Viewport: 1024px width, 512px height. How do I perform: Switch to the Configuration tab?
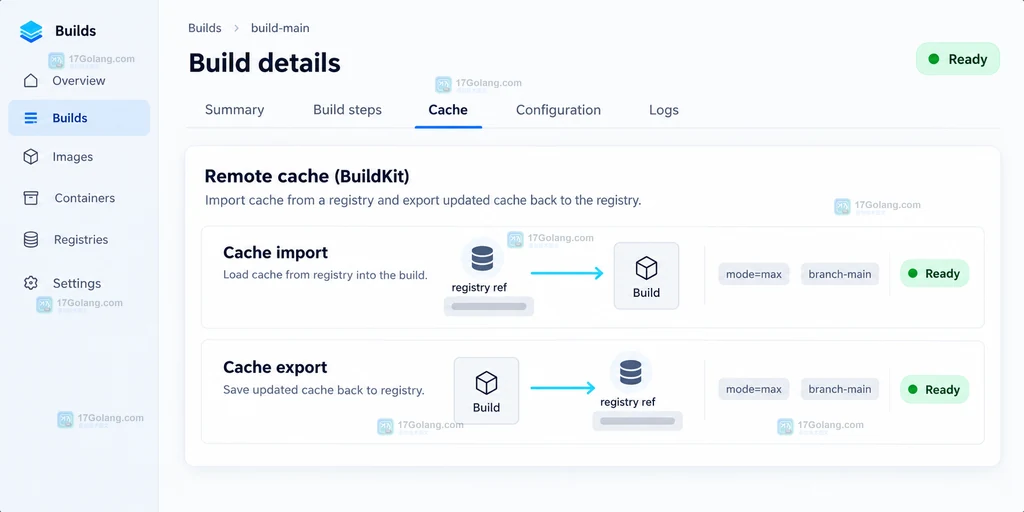558,110
